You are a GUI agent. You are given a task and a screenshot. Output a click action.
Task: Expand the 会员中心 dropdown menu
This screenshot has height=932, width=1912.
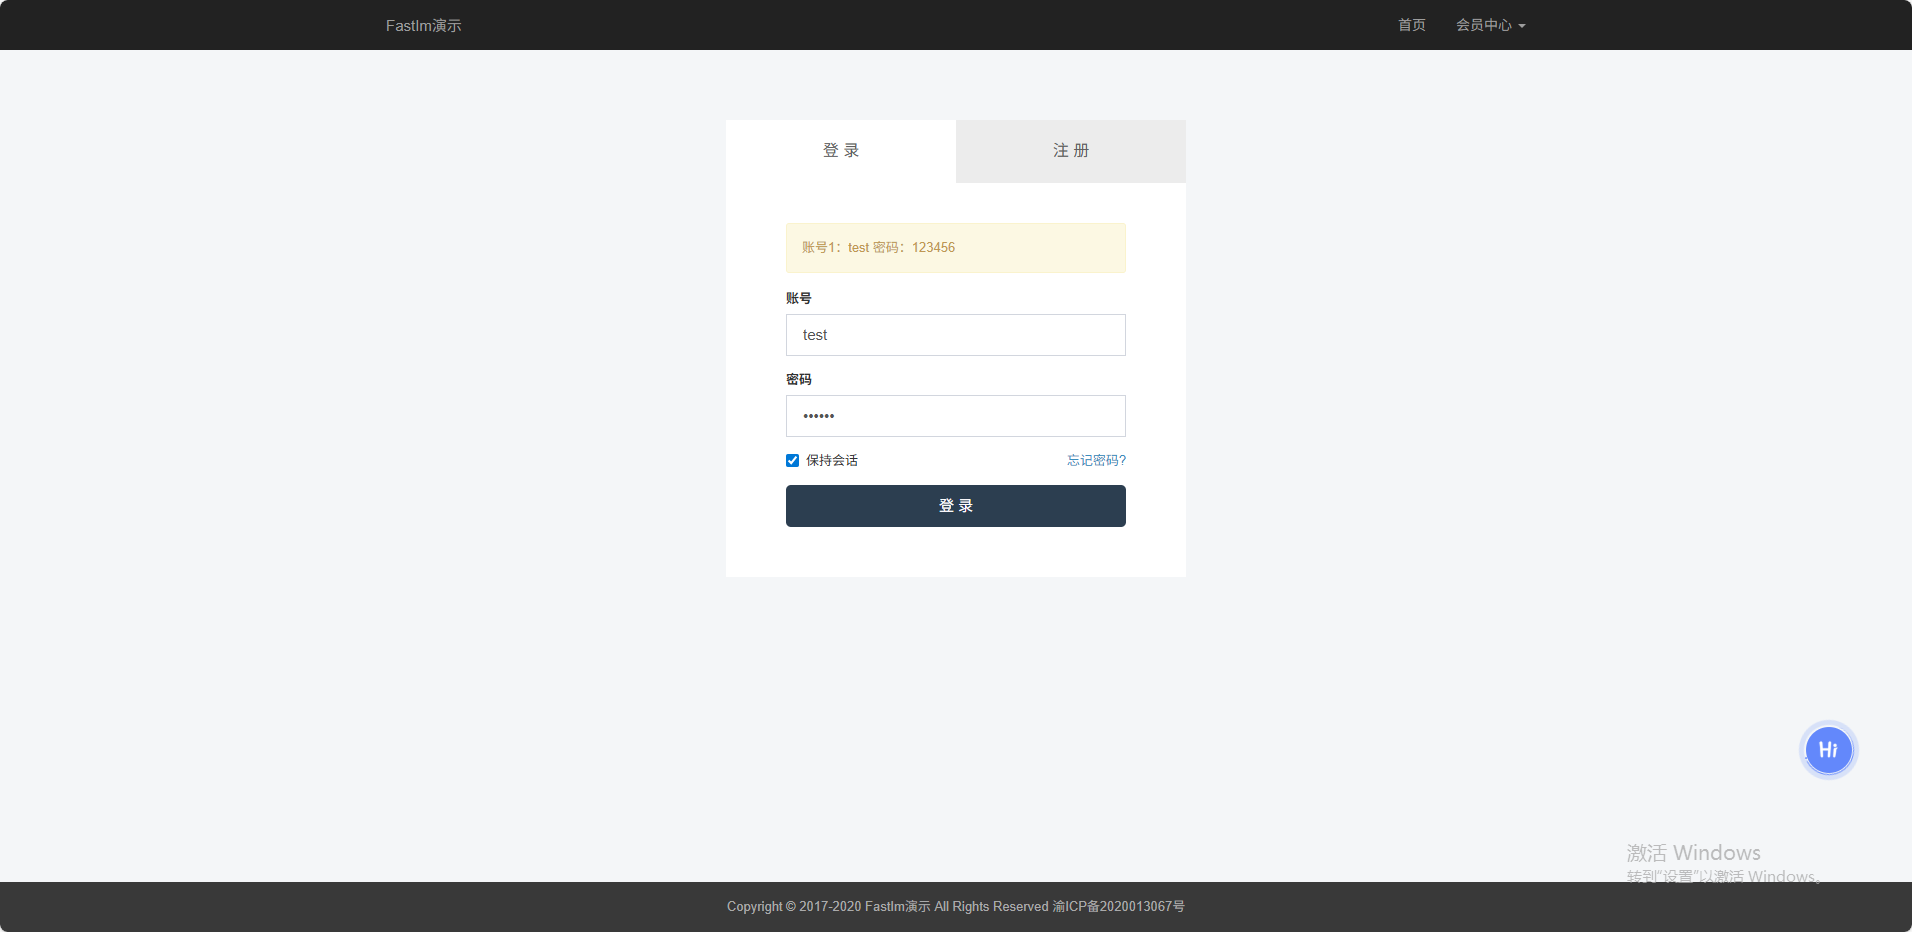click(x=1484, y=25)
